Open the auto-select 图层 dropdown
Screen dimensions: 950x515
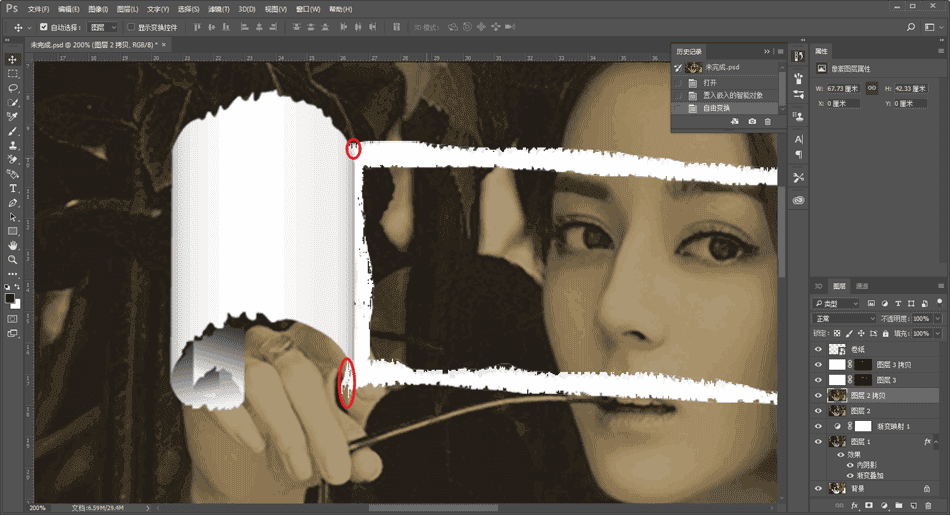pos(102,27)
